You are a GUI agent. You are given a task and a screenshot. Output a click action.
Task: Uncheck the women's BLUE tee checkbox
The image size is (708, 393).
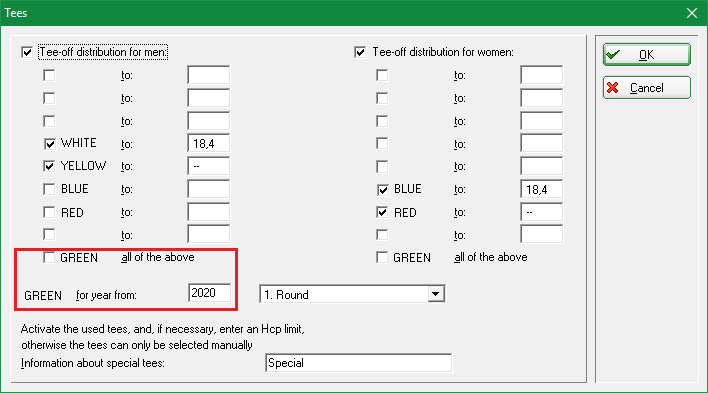(382, 190)
